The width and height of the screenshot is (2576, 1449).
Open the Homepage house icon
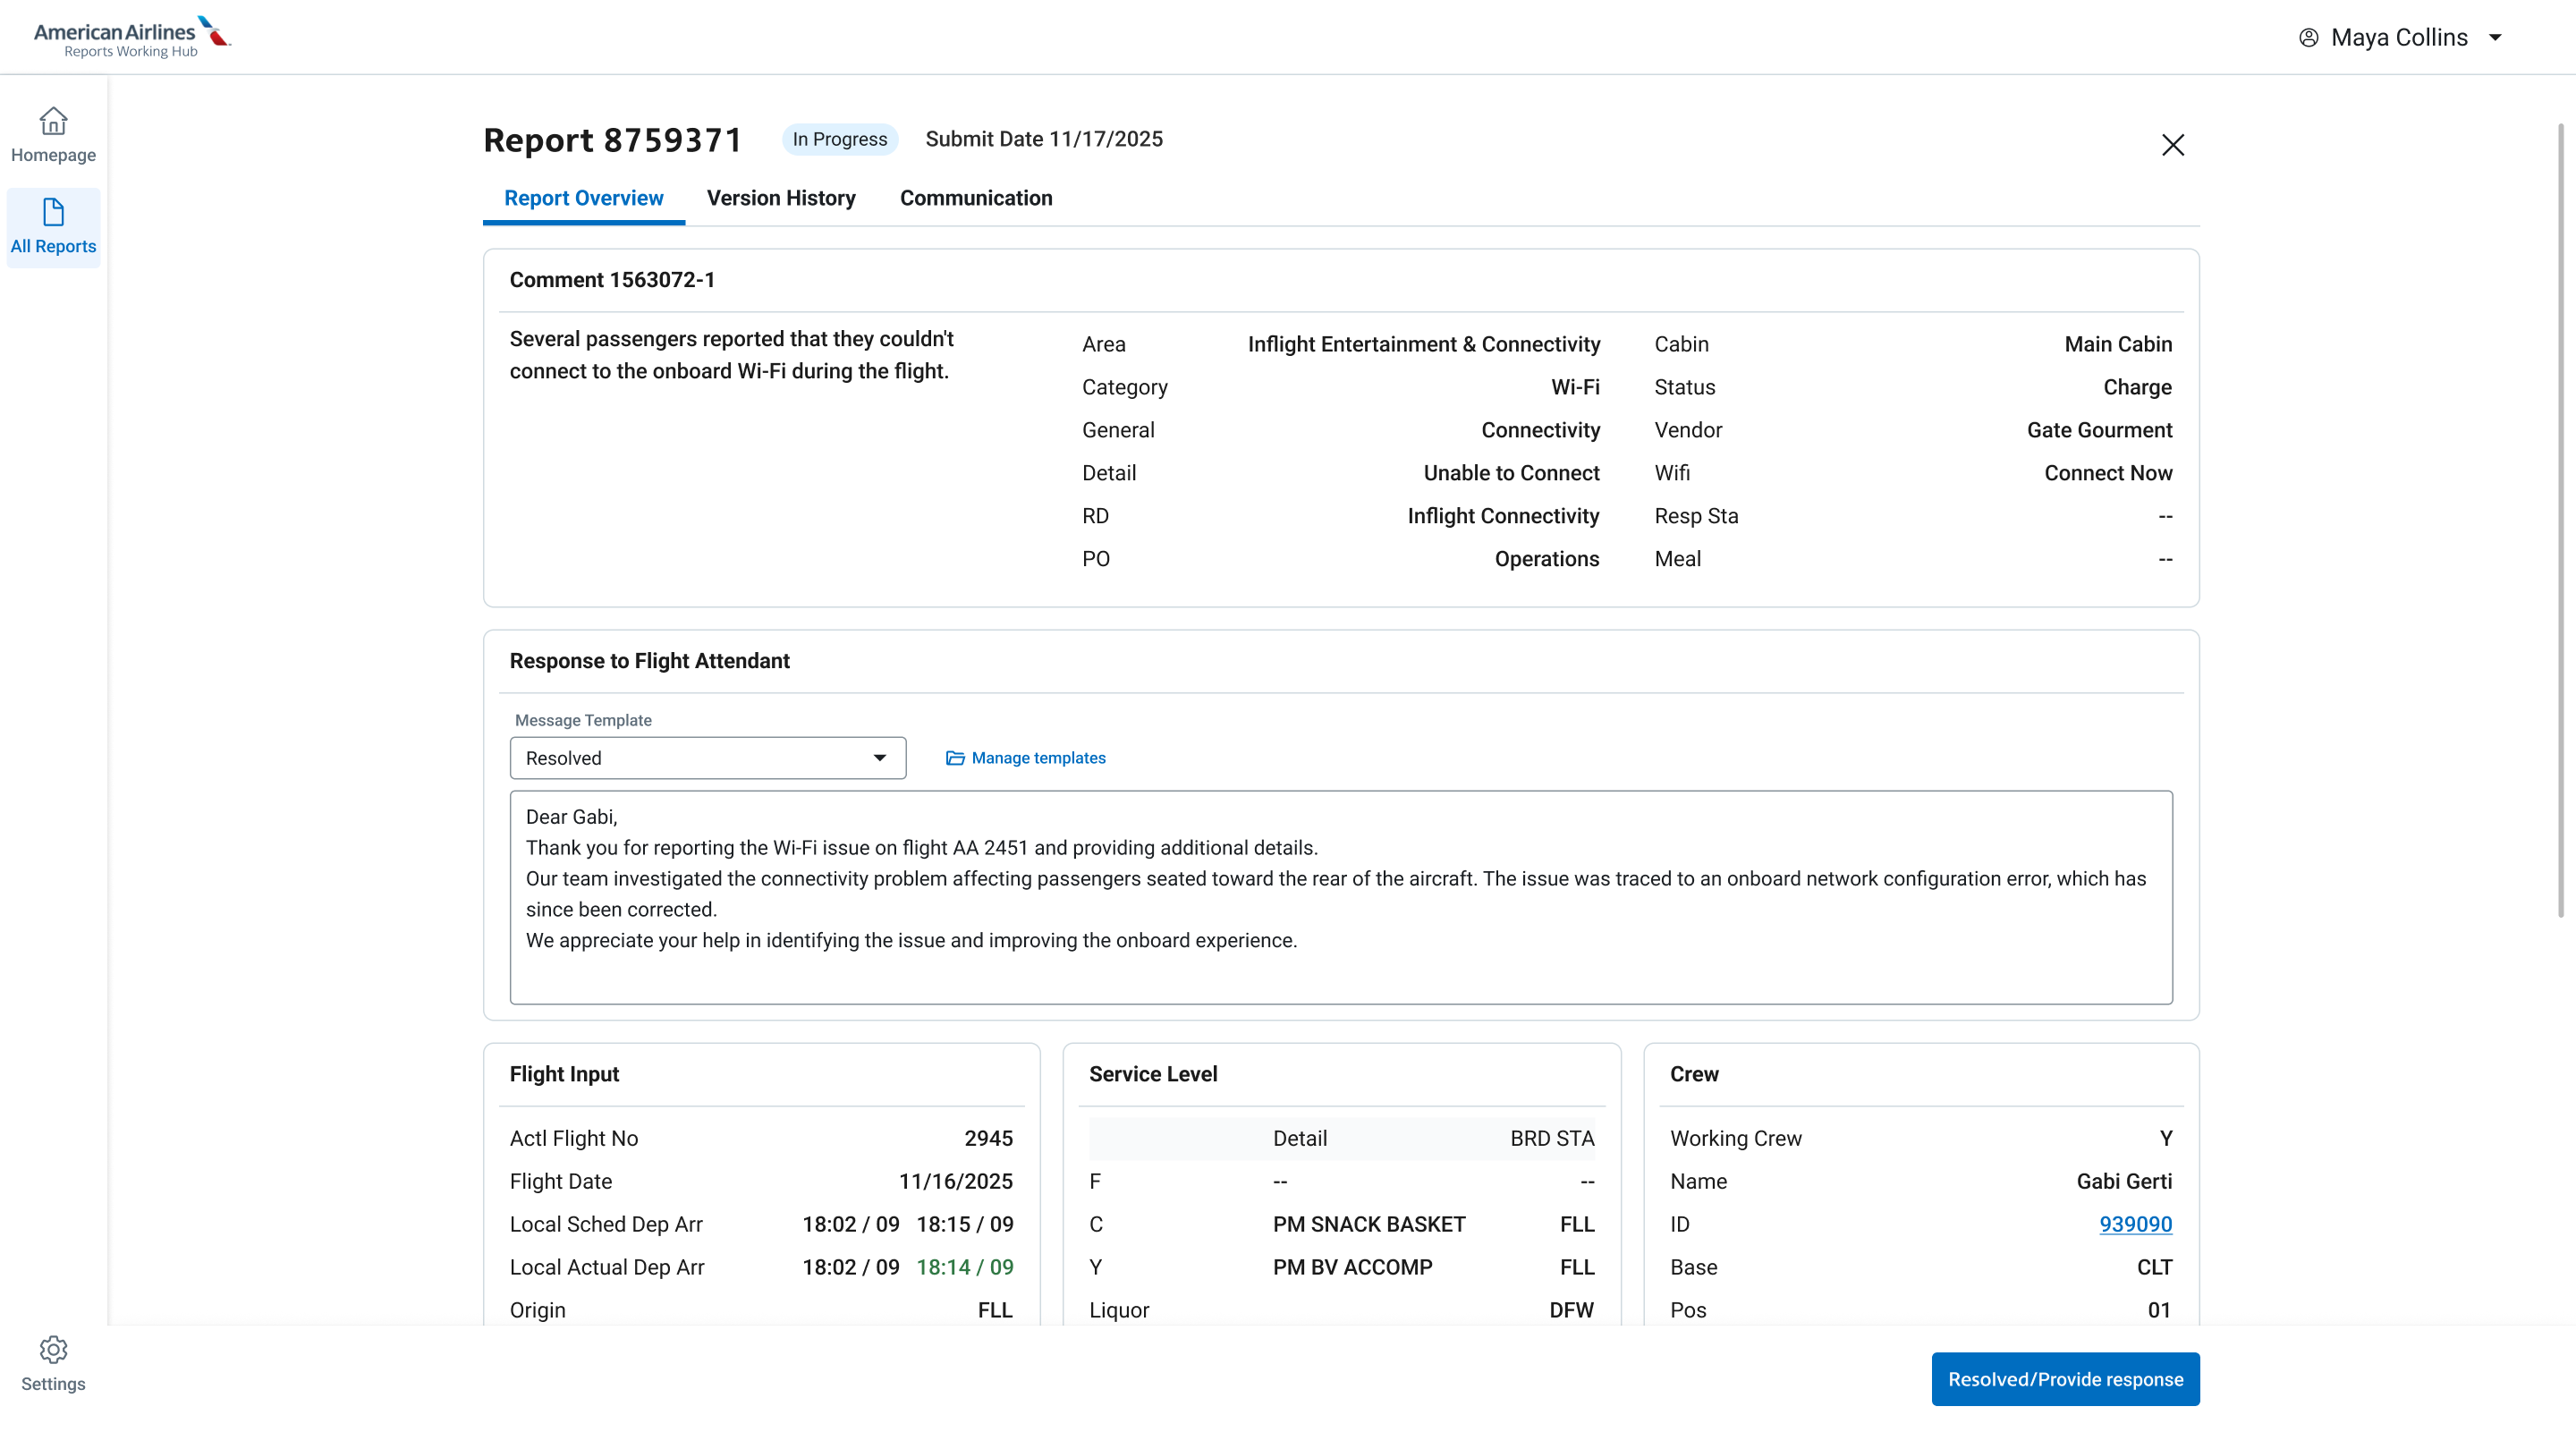pyautogui.click(x=53, y=121)
